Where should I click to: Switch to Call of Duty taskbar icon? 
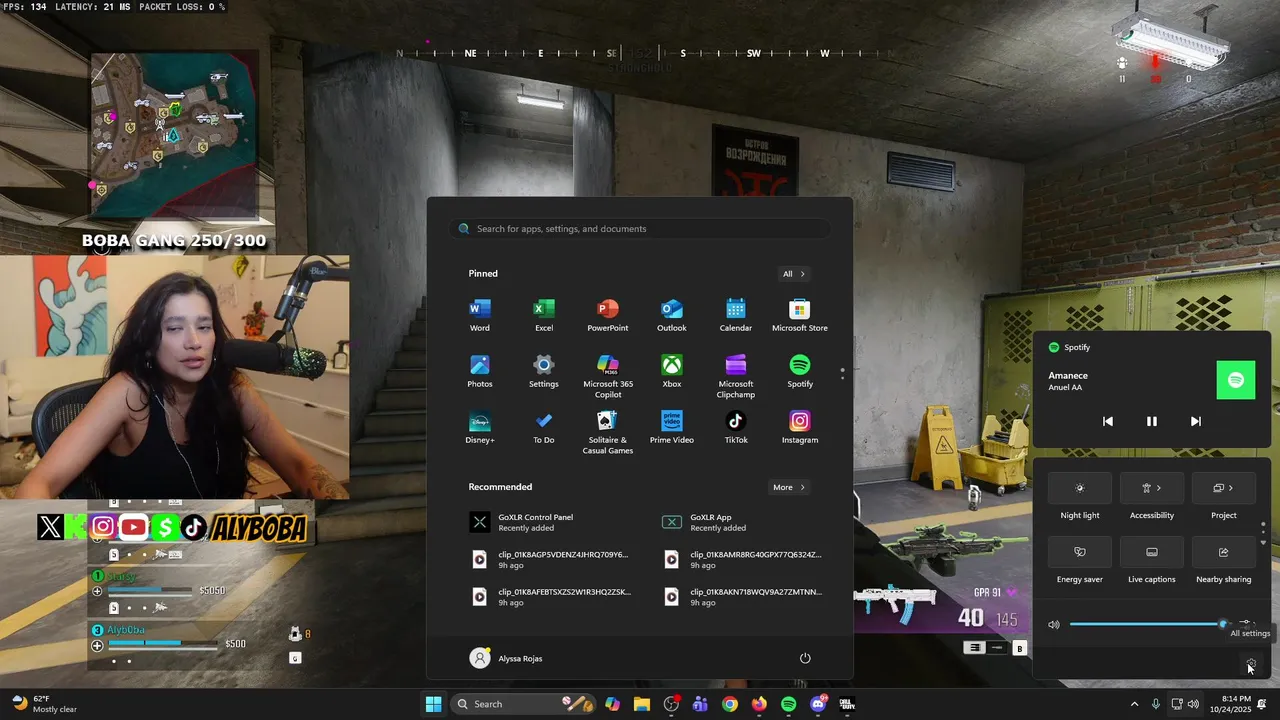847,704
